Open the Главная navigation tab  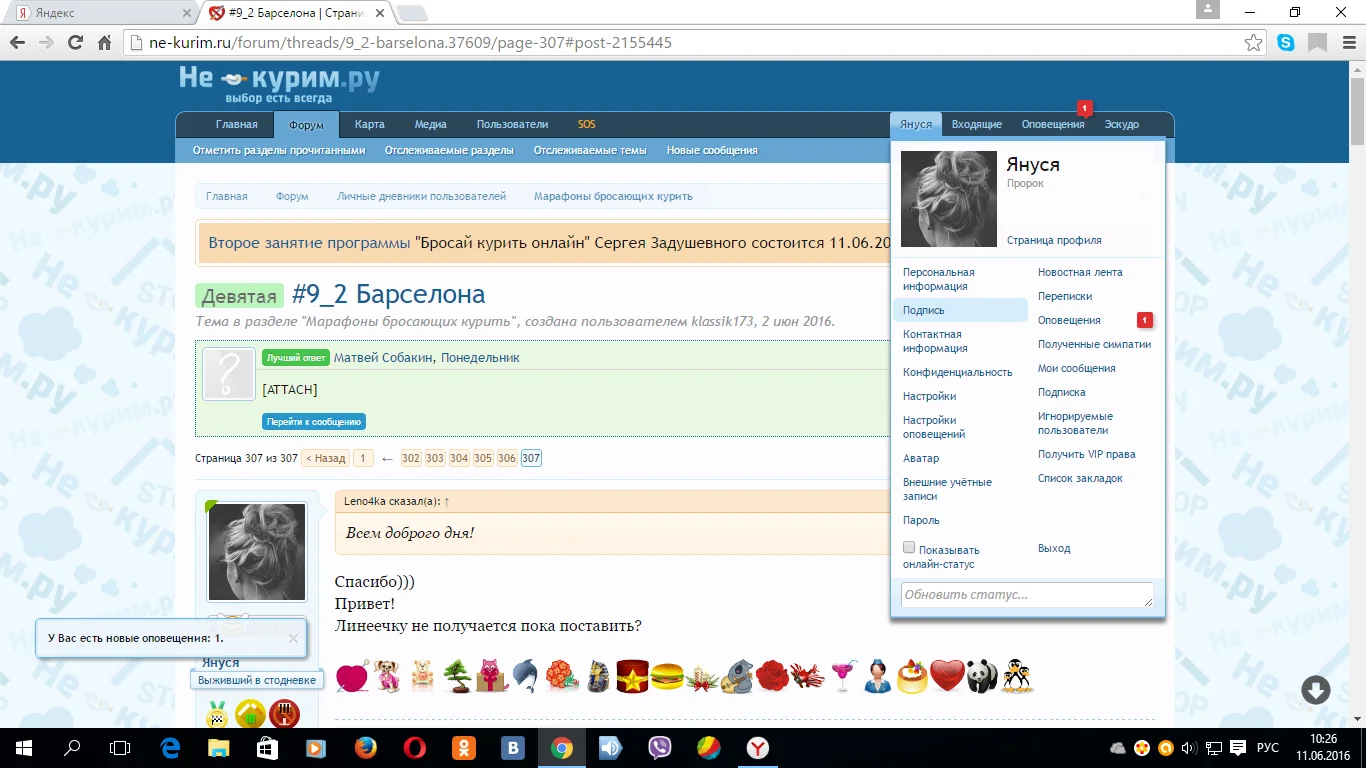coord(237,125)
